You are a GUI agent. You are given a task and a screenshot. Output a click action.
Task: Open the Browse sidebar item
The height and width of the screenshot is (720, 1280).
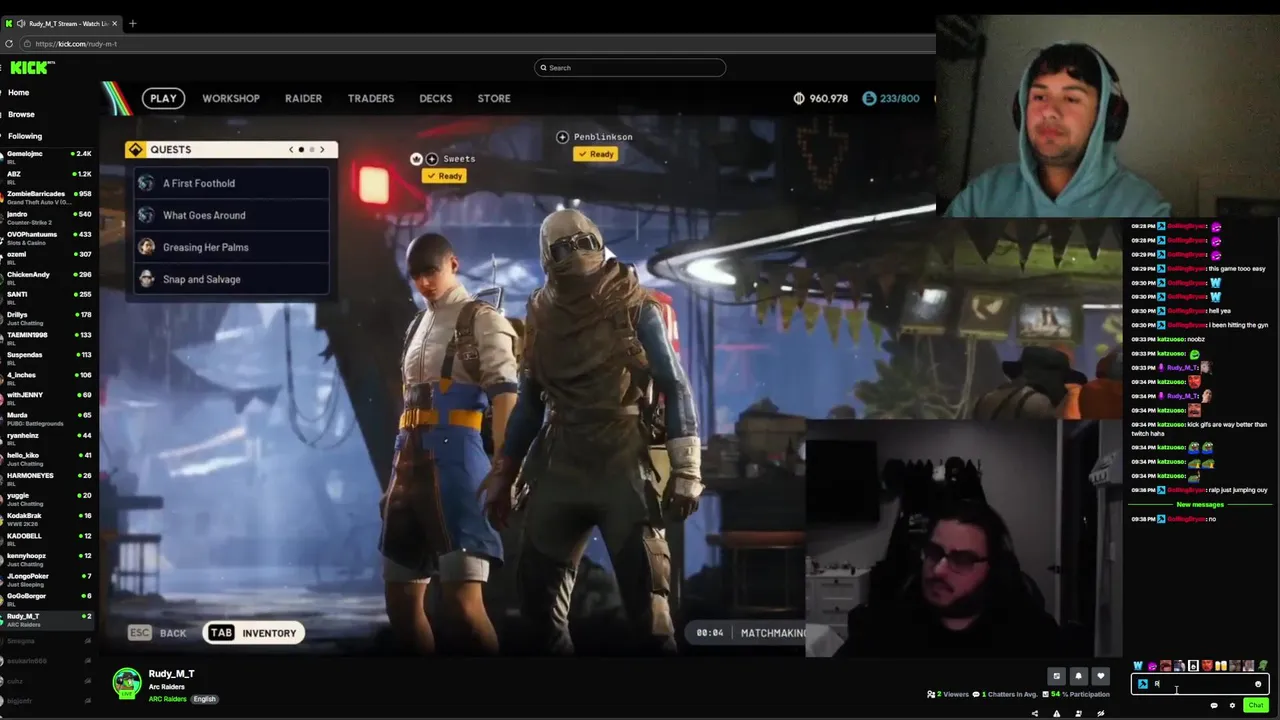[x=21, y=114]
